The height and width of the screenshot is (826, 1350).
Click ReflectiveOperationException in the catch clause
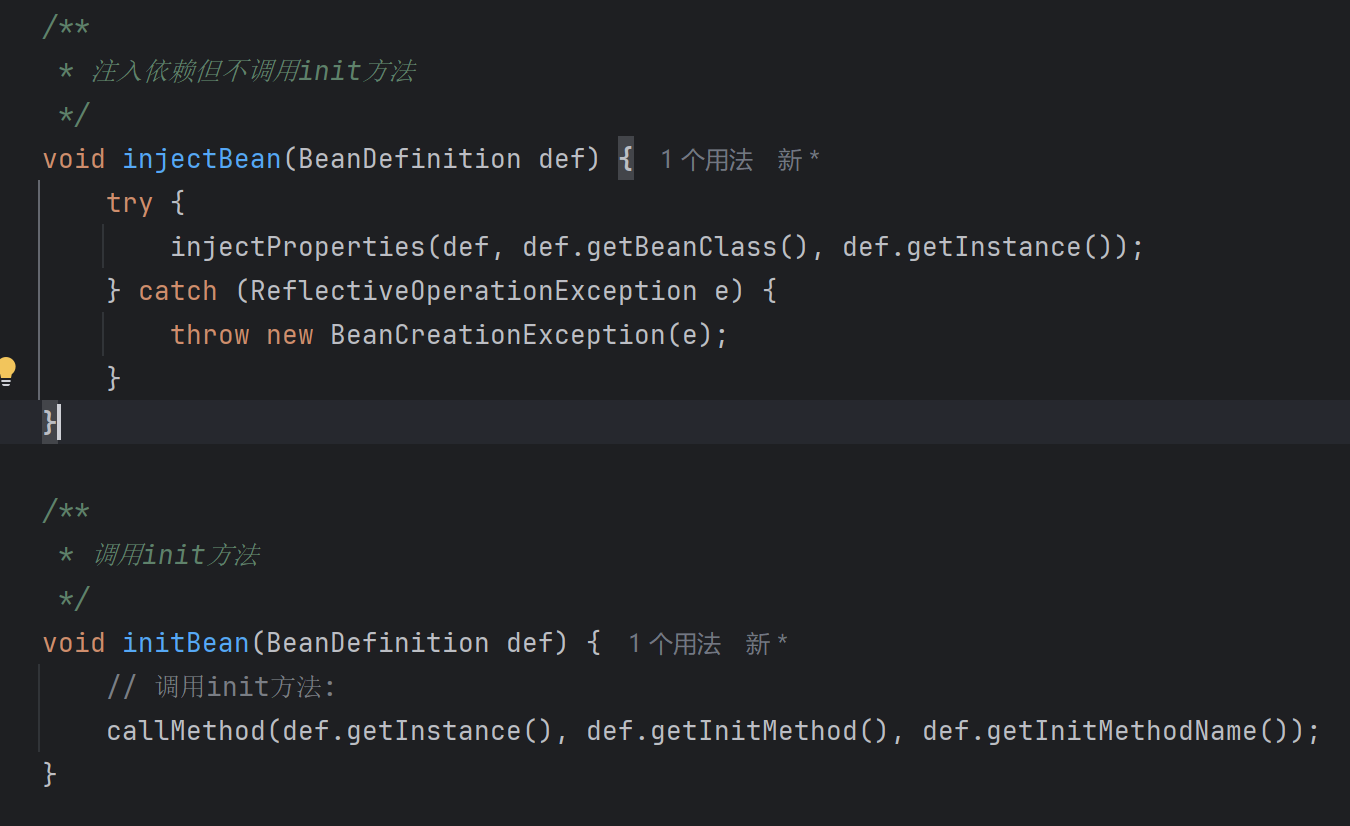coord(474,291)
